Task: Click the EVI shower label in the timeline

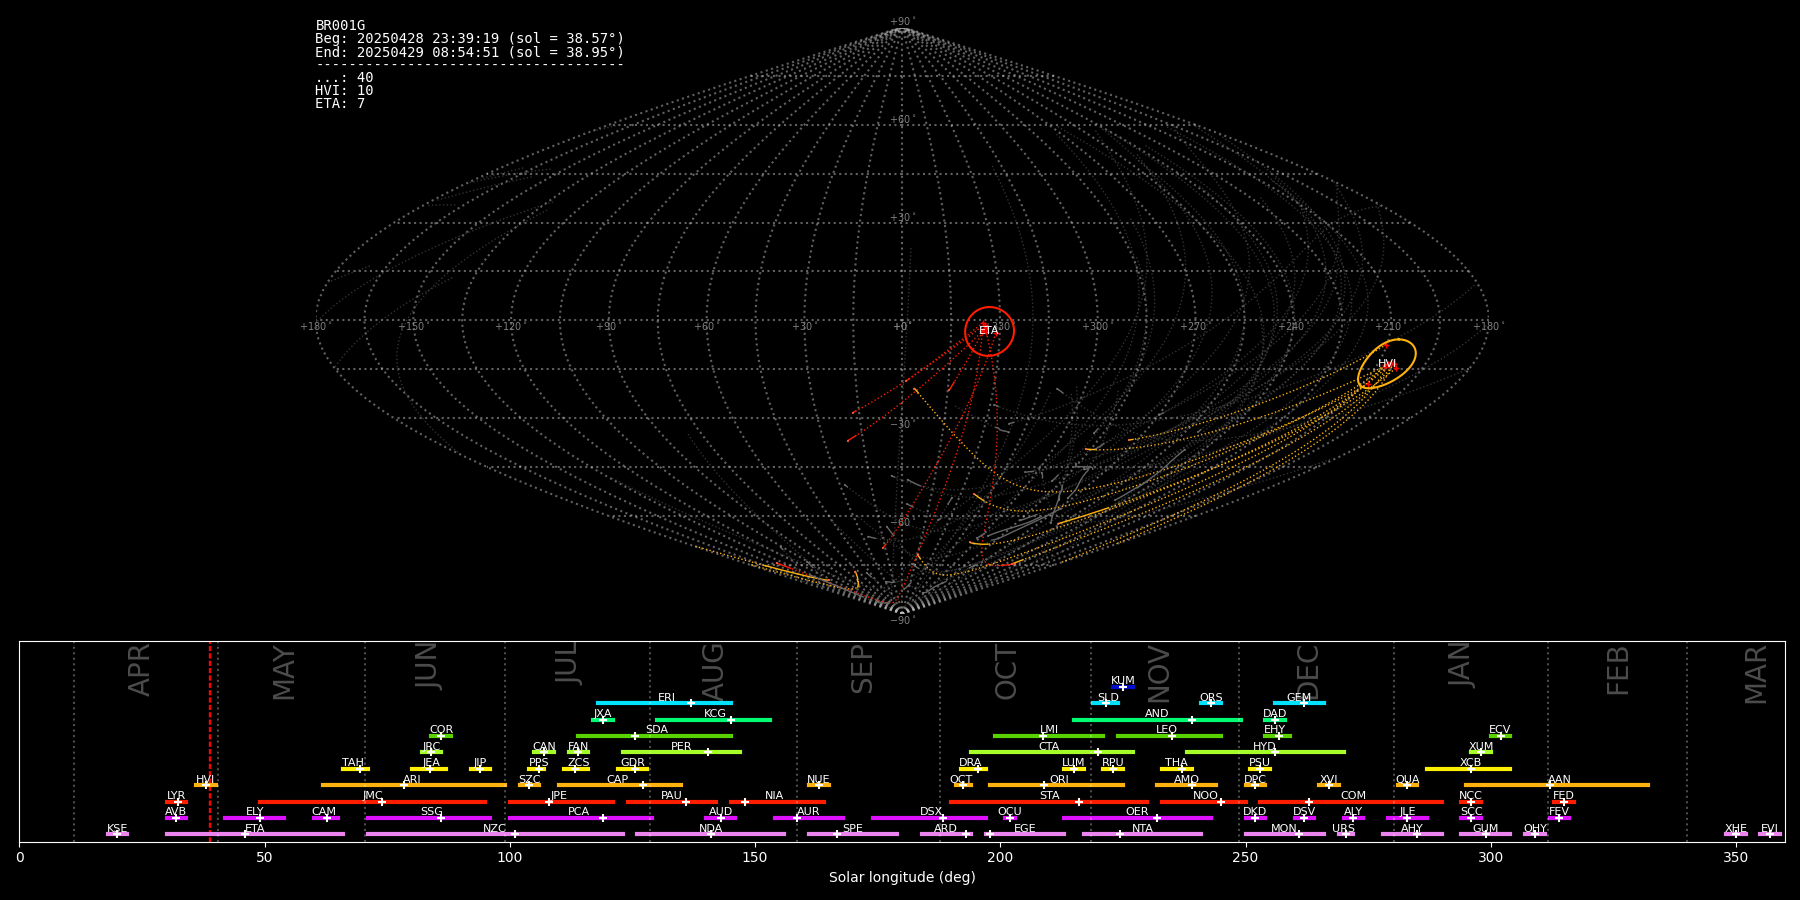Action: 1769,829
